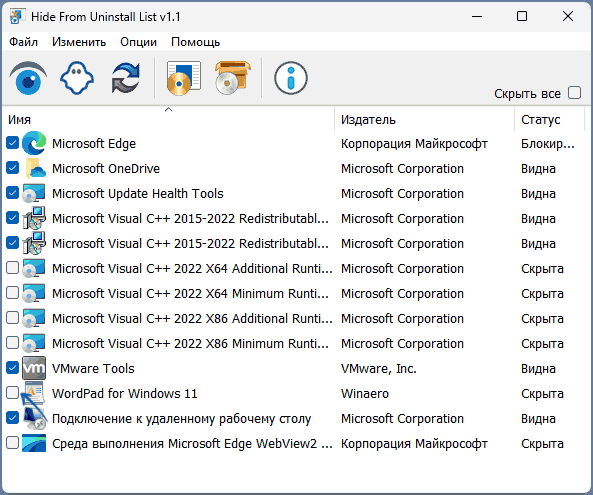This screenshot has width=593, height=495.
Task: Click Скрыта status in the WordPad row
Action: pos(542,394)
